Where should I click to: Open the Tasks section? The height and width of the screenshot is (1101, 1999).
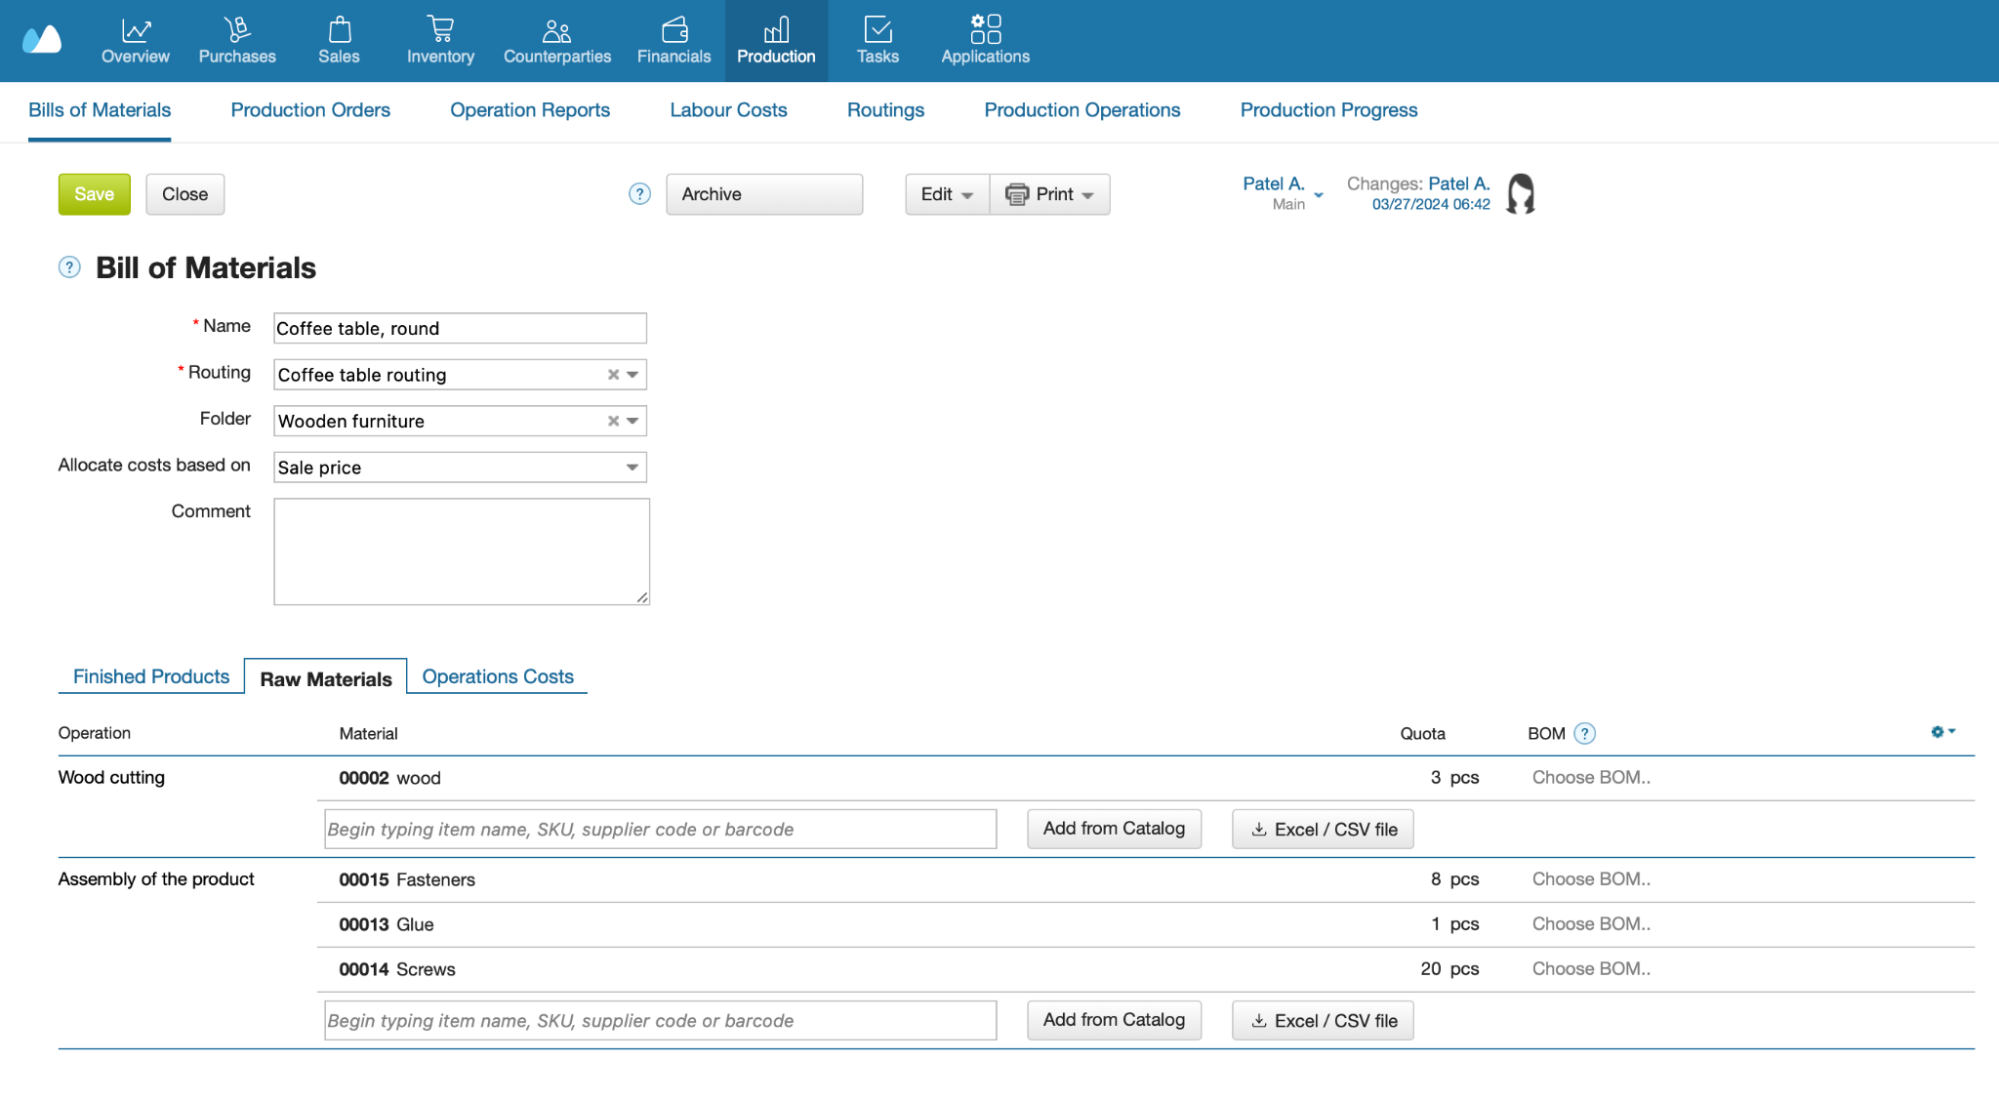[x=878, y=41]
